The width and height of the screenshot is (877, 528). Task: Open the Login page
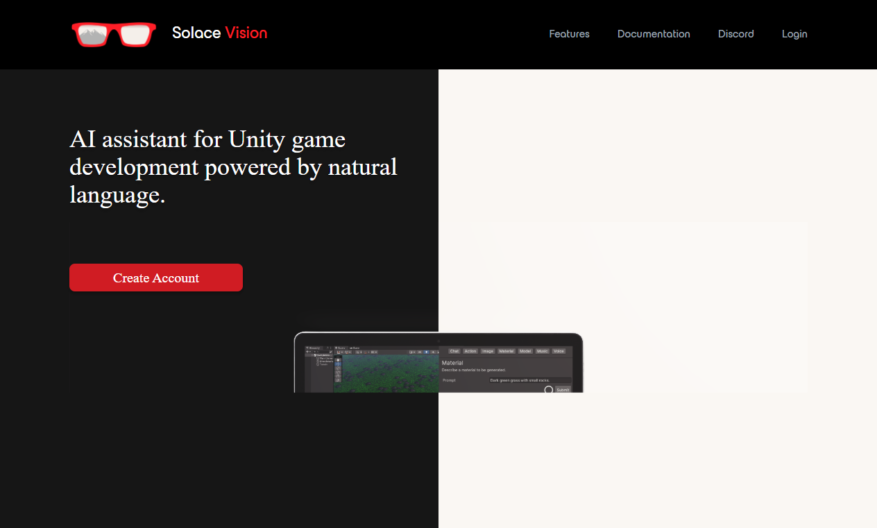[794, 34]
